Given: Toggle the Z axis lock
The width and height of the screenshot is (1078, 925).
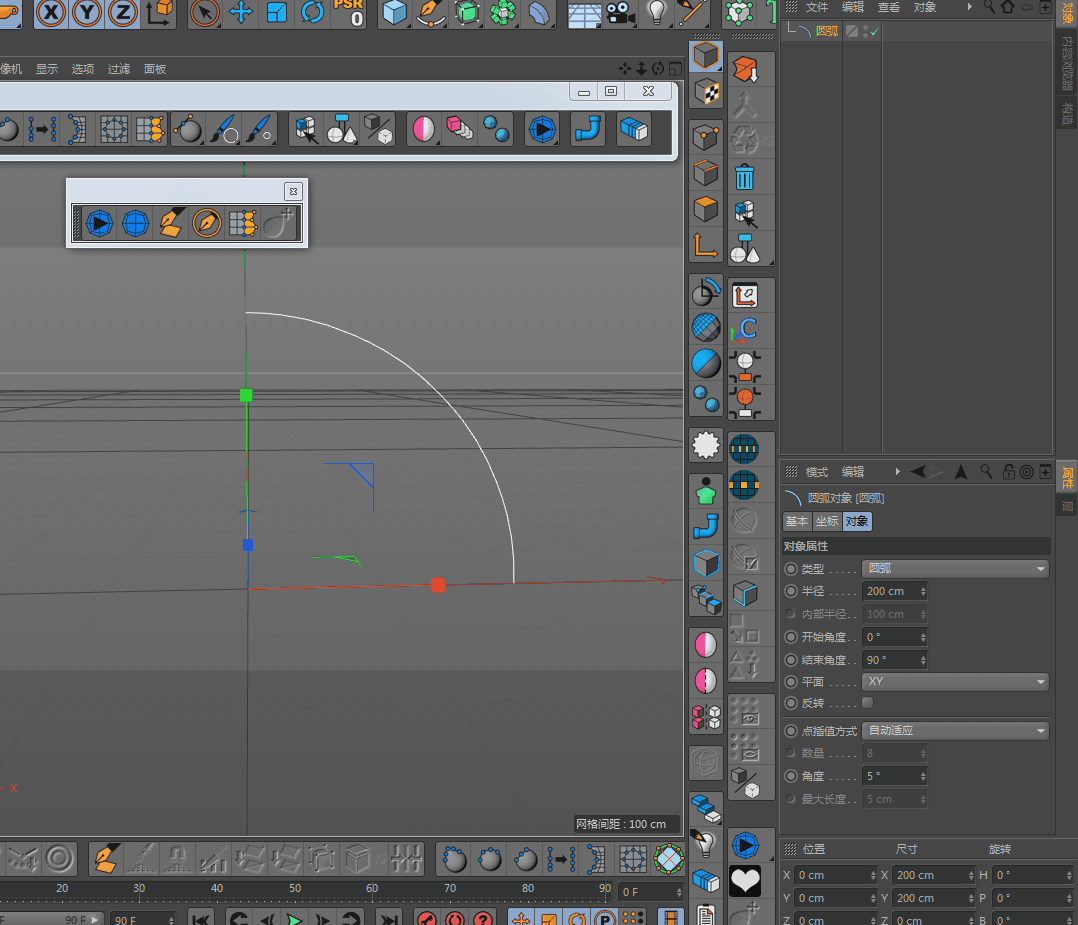Looking at the screenshot, I should pos(122,12).
